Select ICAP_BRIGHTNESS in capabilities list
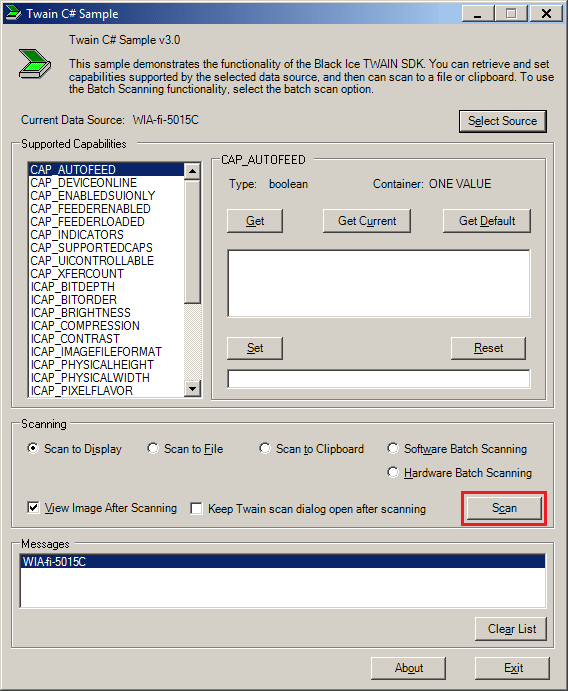This screenshot has width=568, height=691. [x=80, y=312]
